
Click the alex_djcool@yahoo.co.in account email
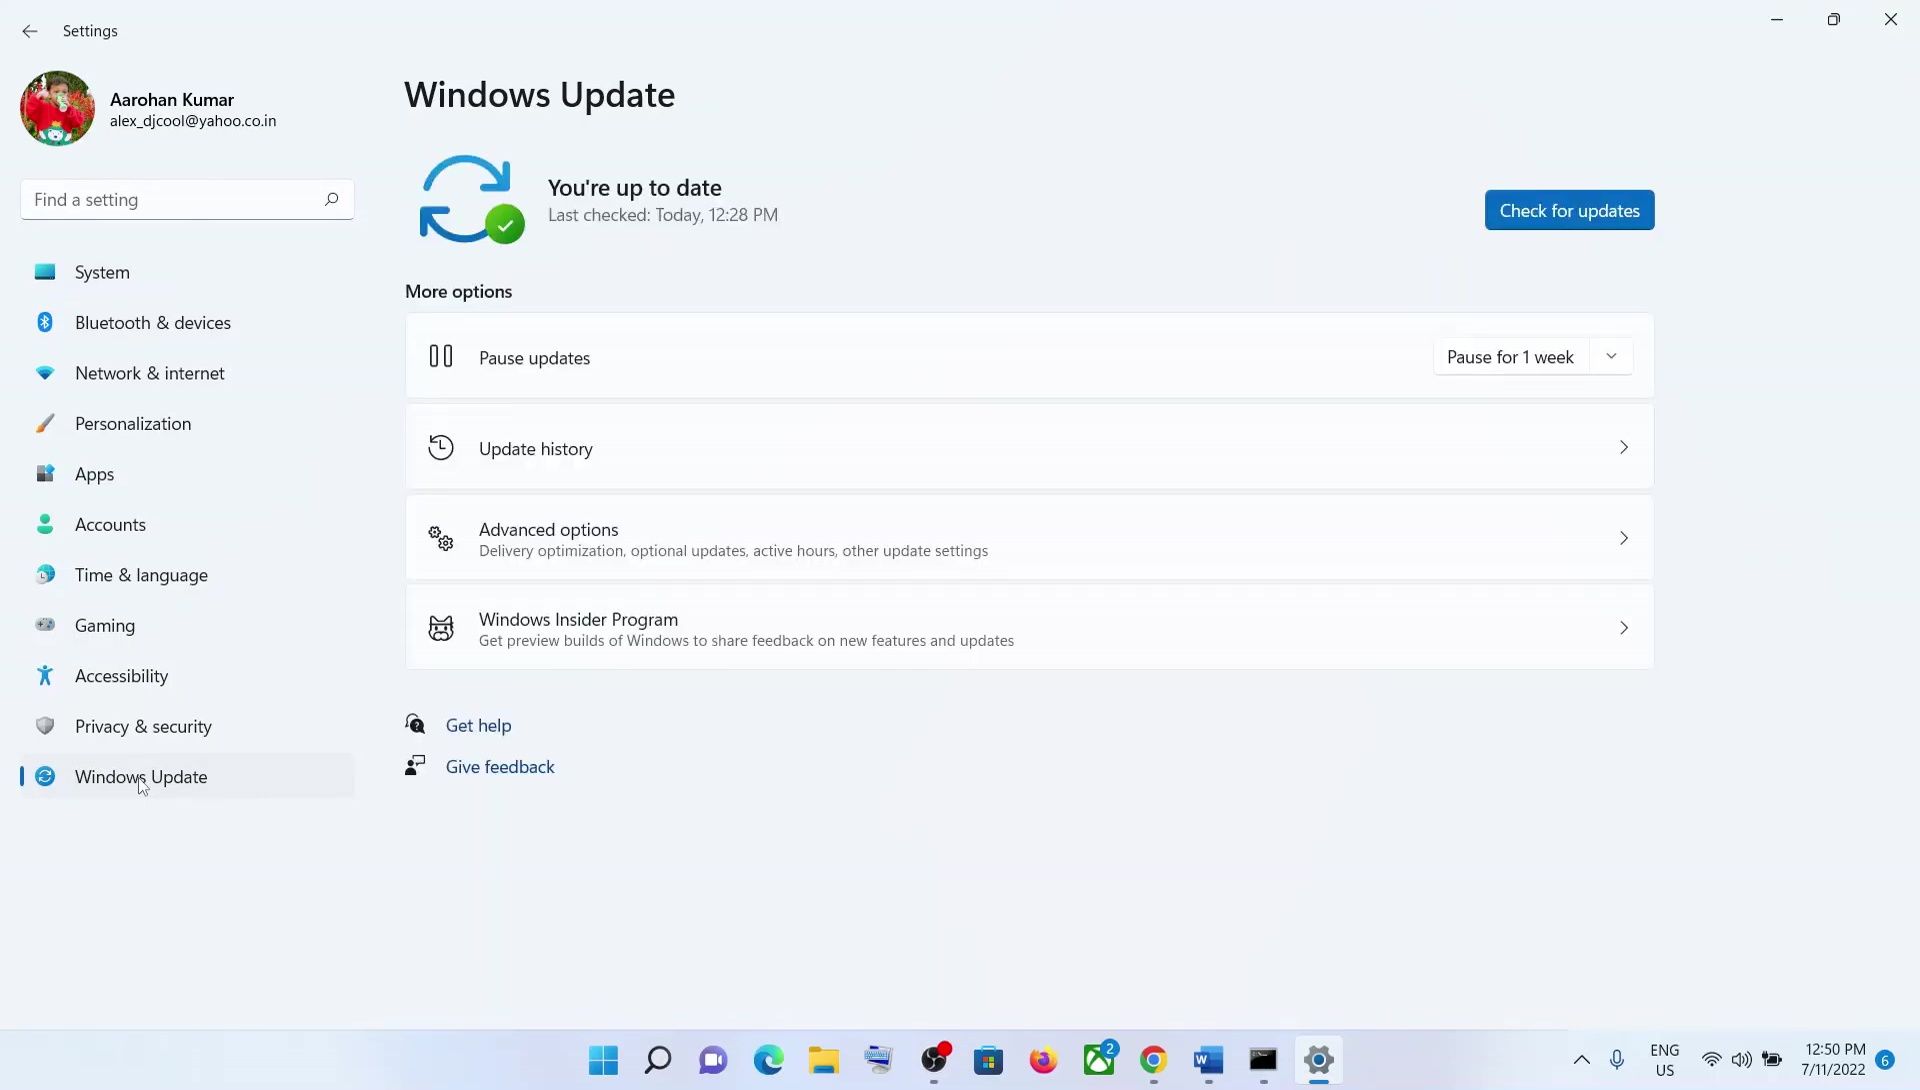coord(193,121)
